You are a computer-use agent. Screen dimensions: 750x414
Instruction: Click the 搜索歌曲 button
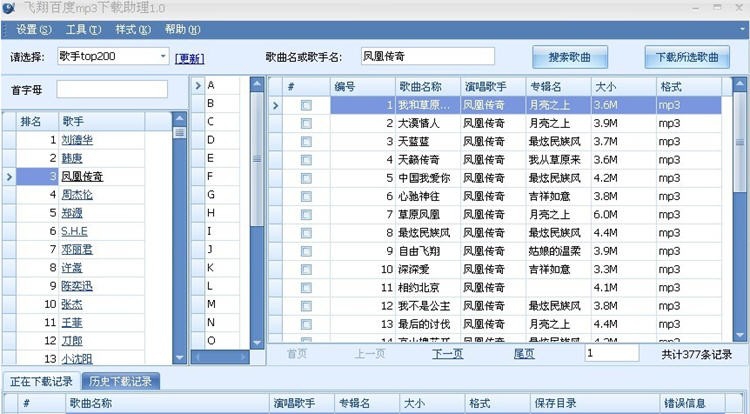tap(570, 57)
